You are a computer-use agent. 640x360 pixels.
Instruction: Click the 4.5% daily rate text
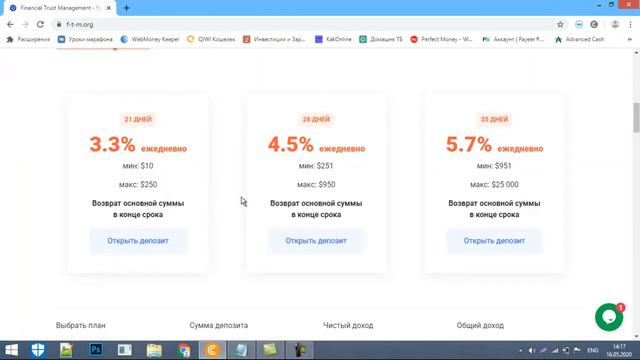316,144
